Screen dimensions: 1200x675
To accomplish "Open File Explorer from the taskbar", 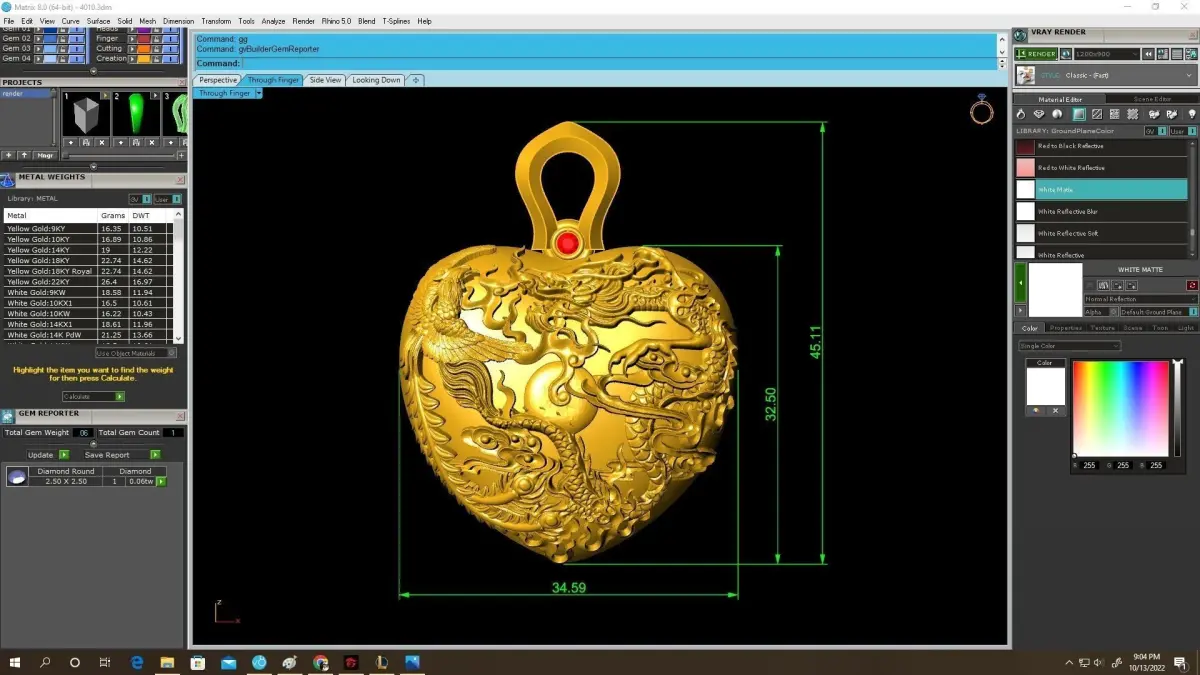I will click(167, 662).
